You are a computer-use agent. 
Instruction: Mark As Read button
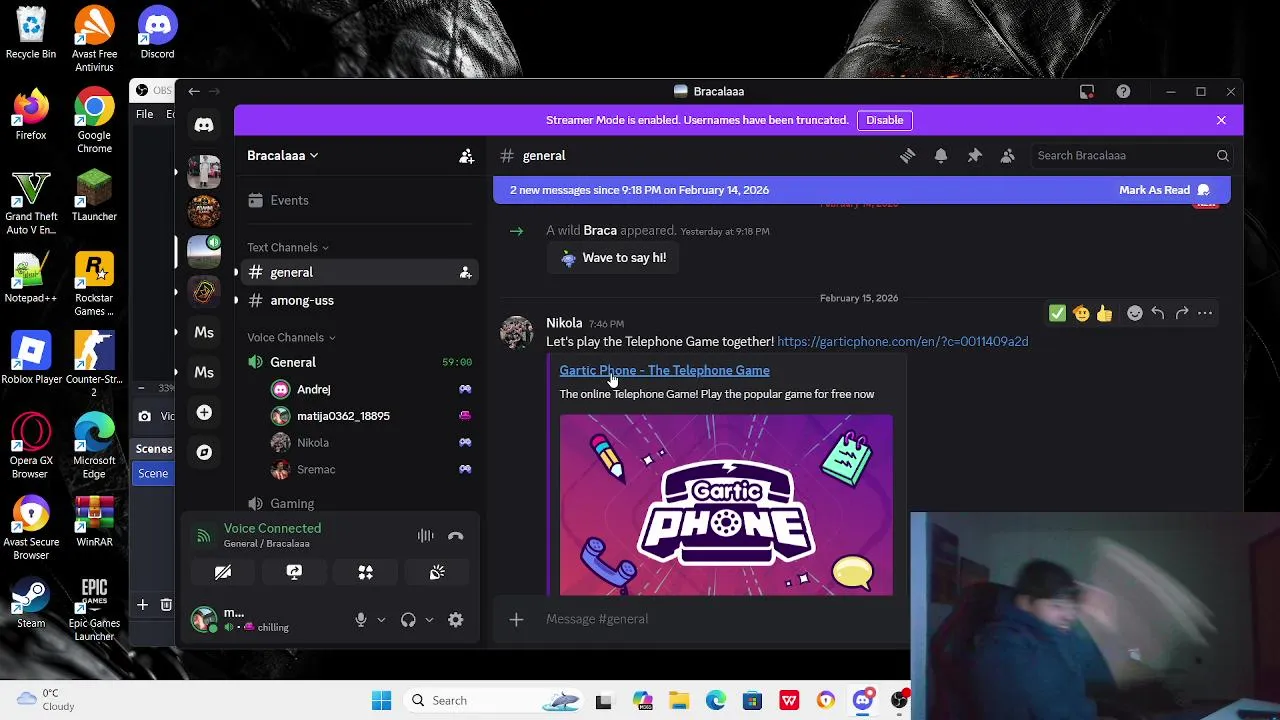tap(1165, 190)
